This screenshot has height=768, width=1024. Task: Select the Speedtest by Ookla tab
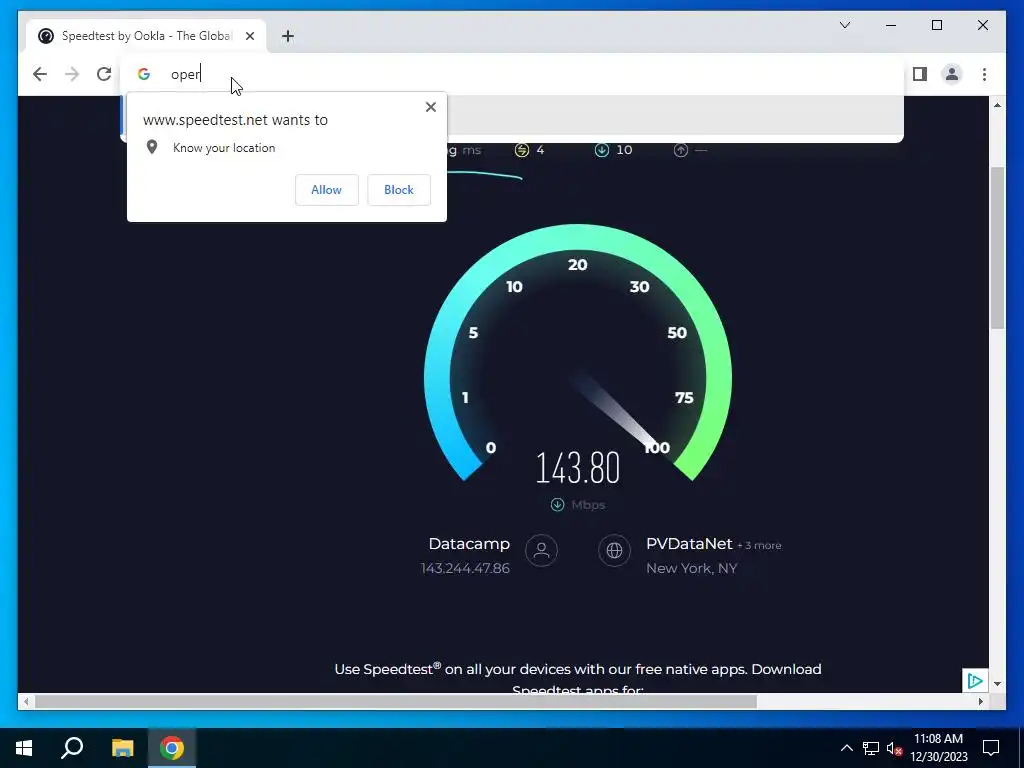[x=146, y=36]
